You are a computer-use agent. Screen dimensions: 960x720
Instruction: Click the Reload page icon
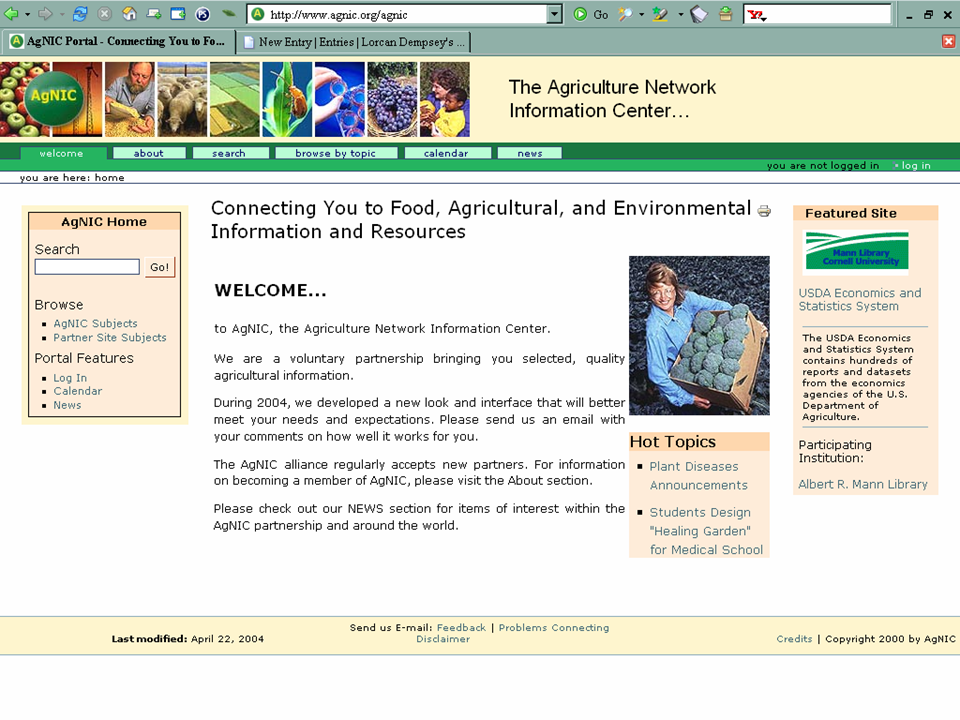pyautogui.click(x=80, y=13)
